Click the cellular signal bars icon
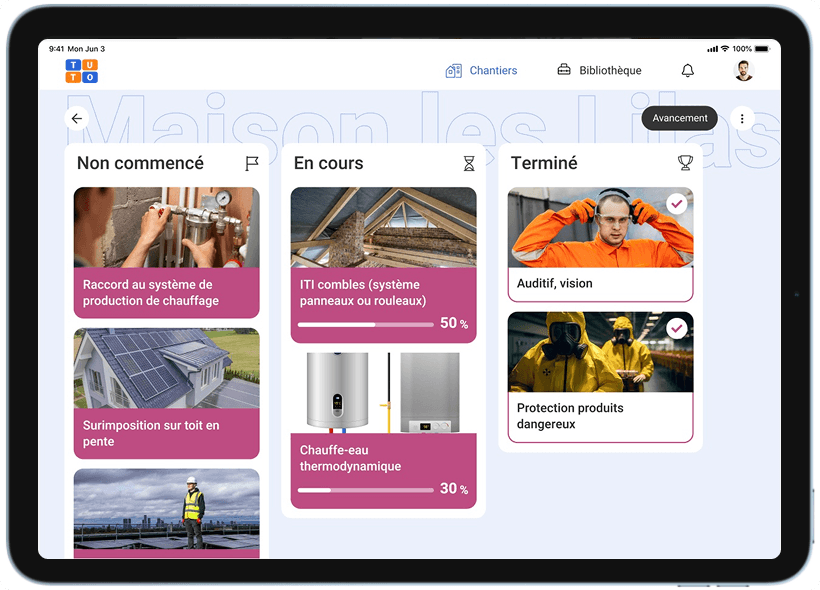This screenshot has width=820, height=590. (x=712, y=49)
